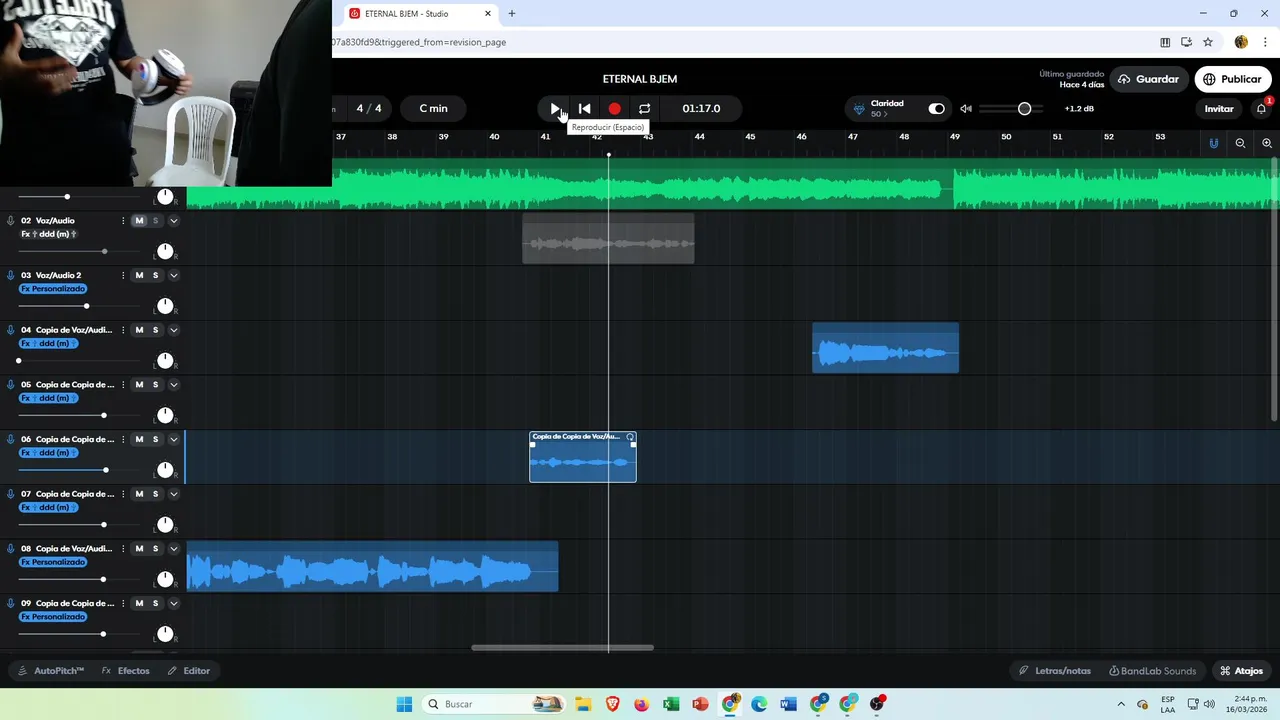
Task: Mute track 06
Action: coord(139,439)
